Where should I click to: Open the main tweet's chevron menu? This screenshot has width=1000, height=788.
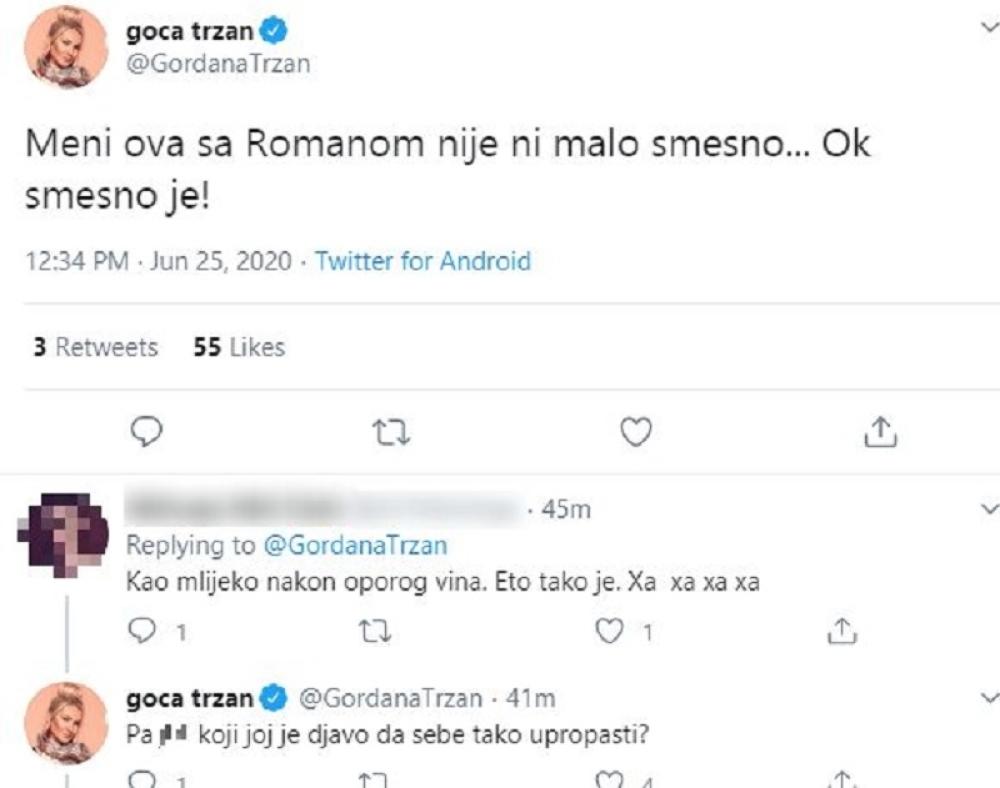click(987, 30)
